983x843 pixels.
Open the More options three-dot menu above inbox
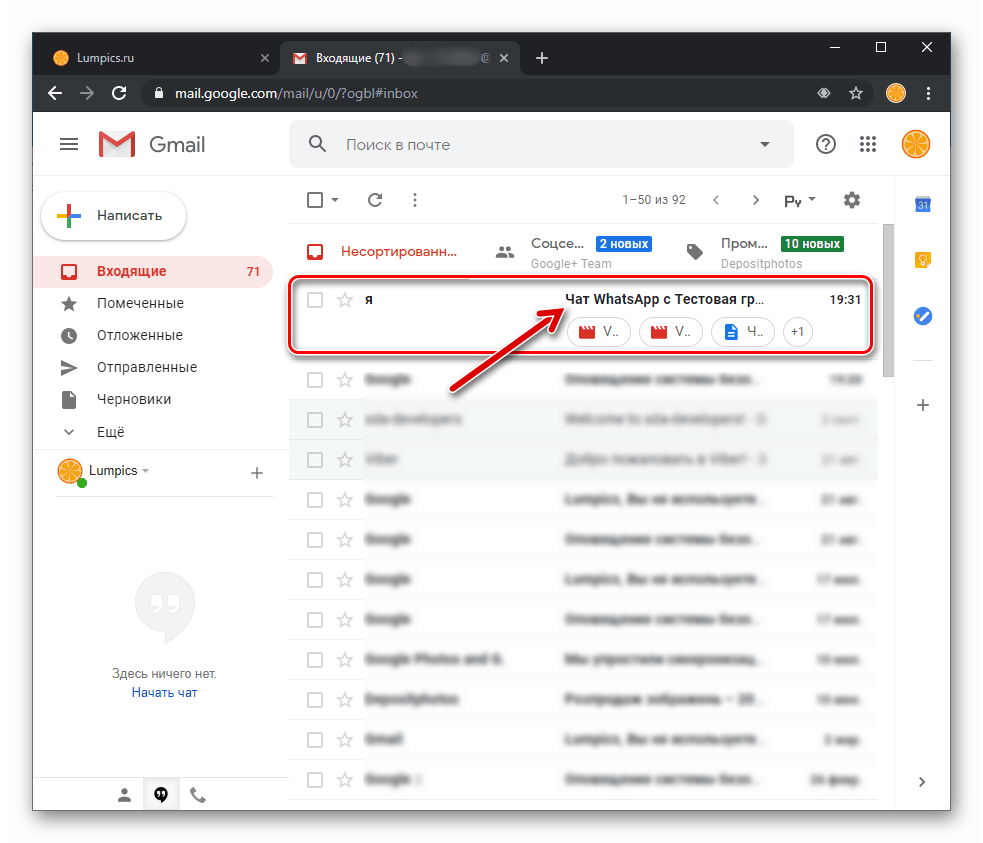click(414, 200)
